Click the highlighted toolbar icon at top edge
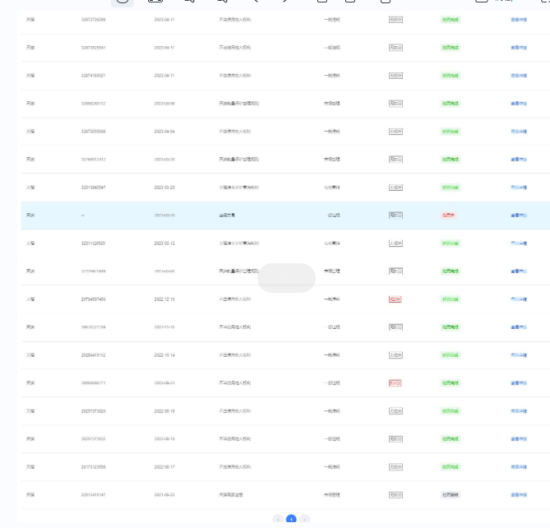Viewport: 550px width, 528px height. (122, 2)
